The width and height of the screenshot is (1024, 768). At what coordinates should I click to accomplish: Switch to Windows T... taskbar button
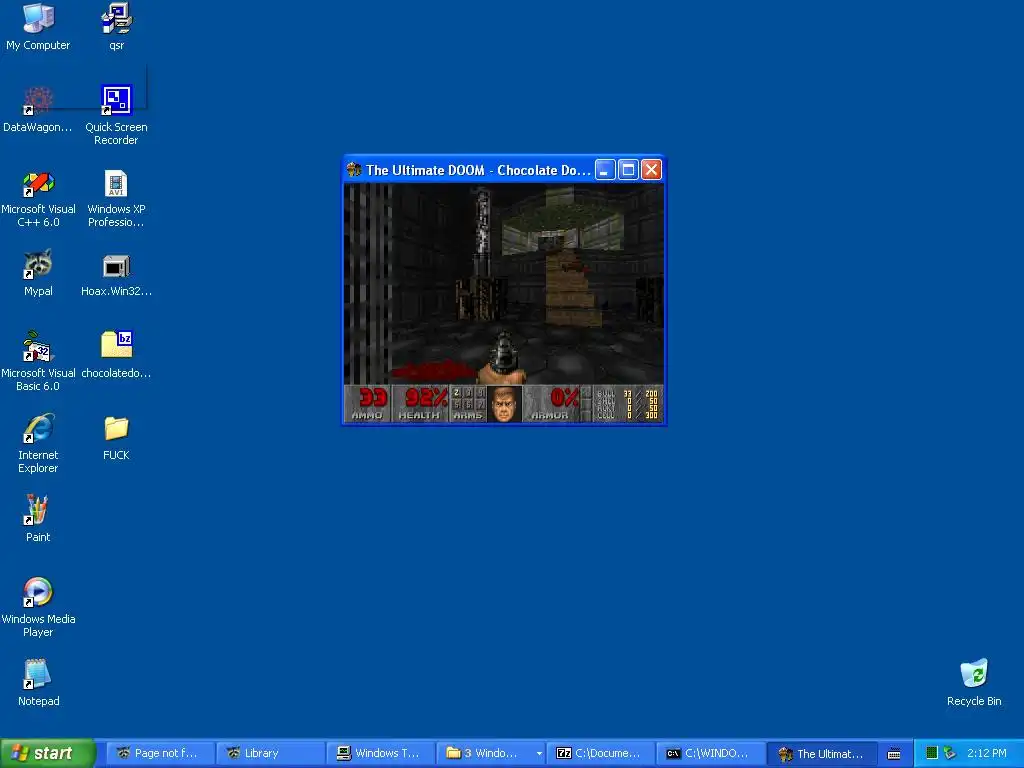point(381,753)
